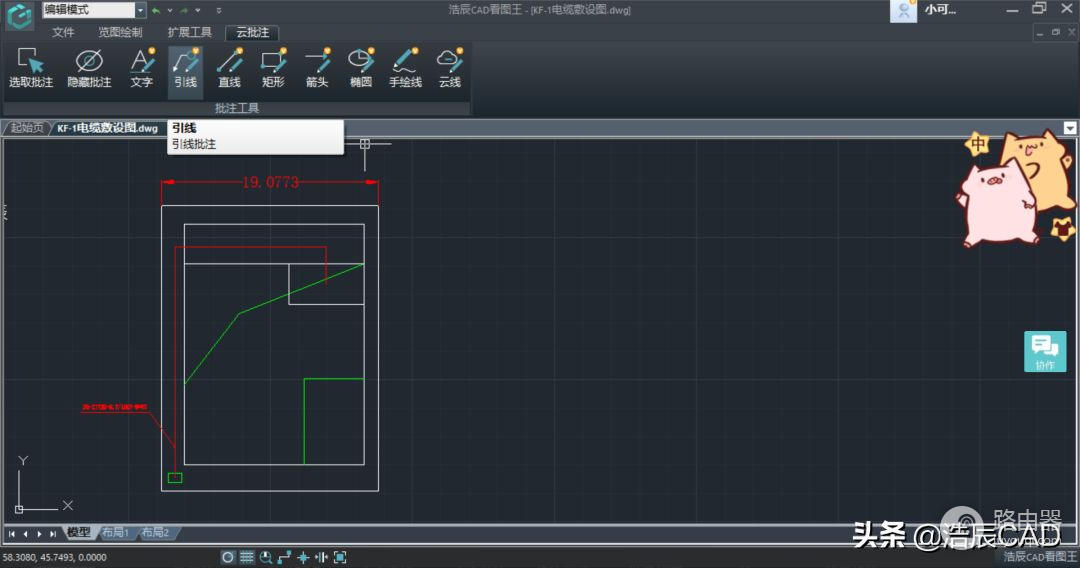Click the 协作 collaboration button

click(1045, 351)
